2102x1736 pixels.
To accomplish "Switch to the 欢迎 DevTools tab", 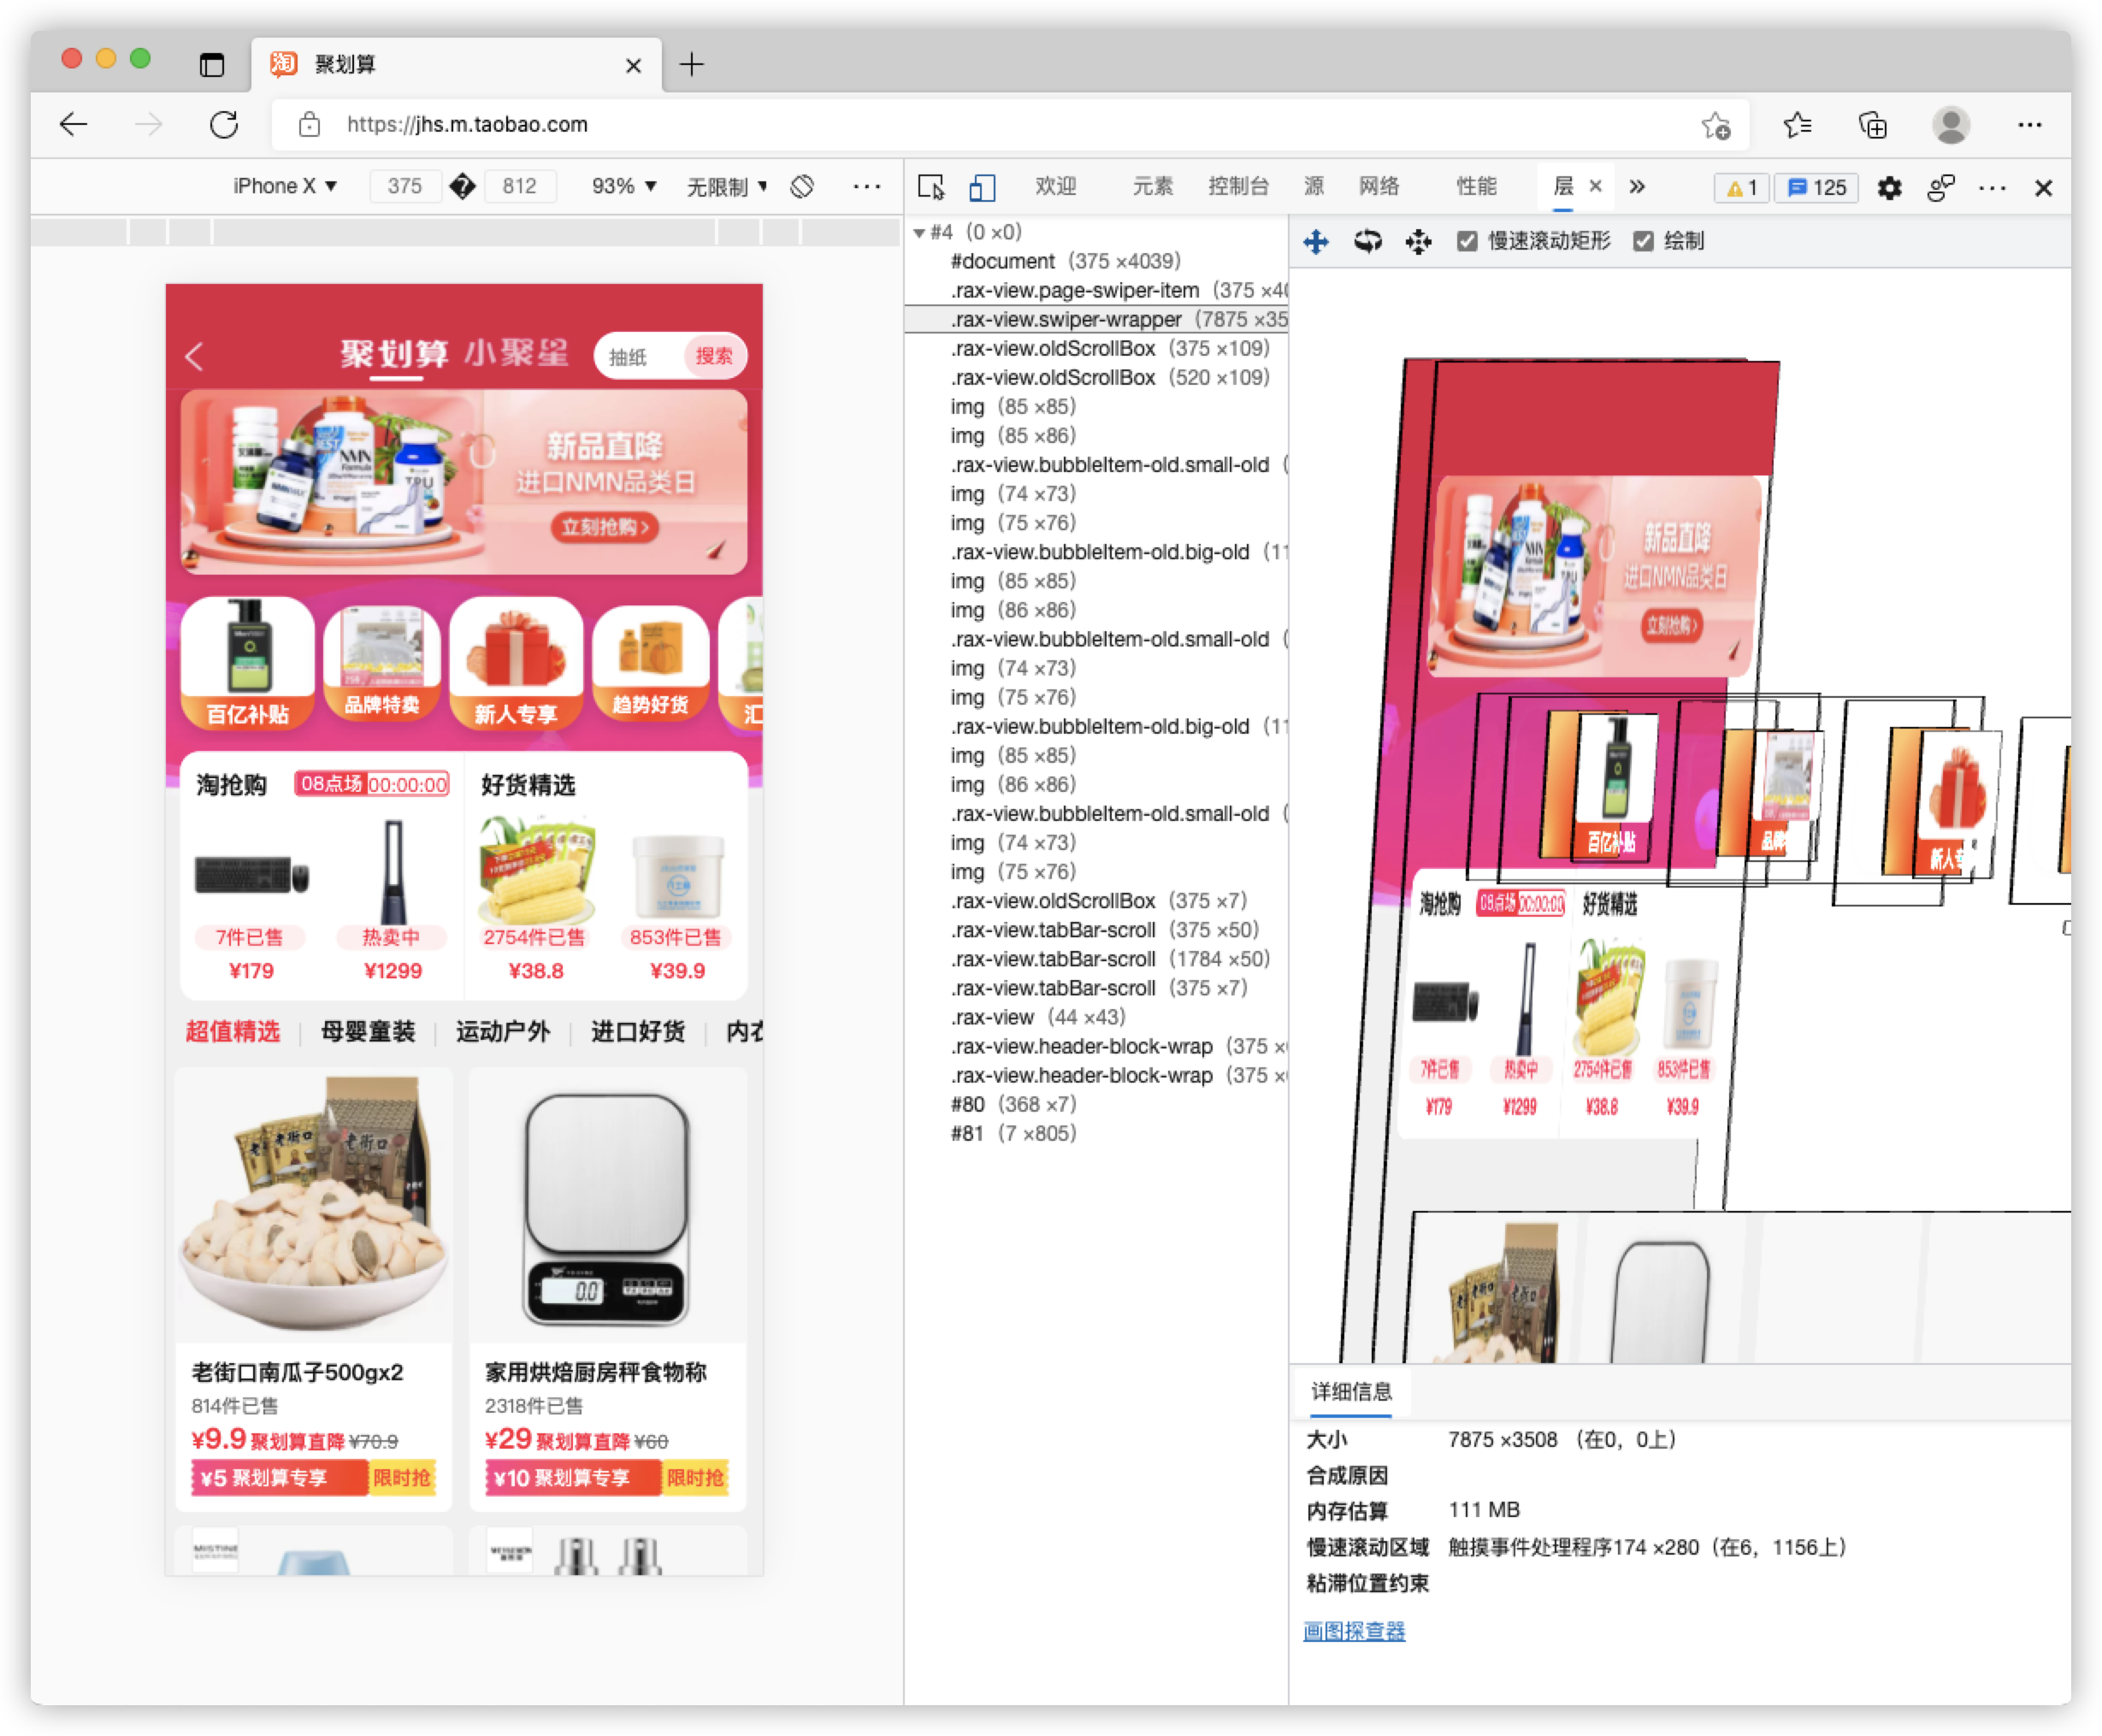I will coord(1055,186).
